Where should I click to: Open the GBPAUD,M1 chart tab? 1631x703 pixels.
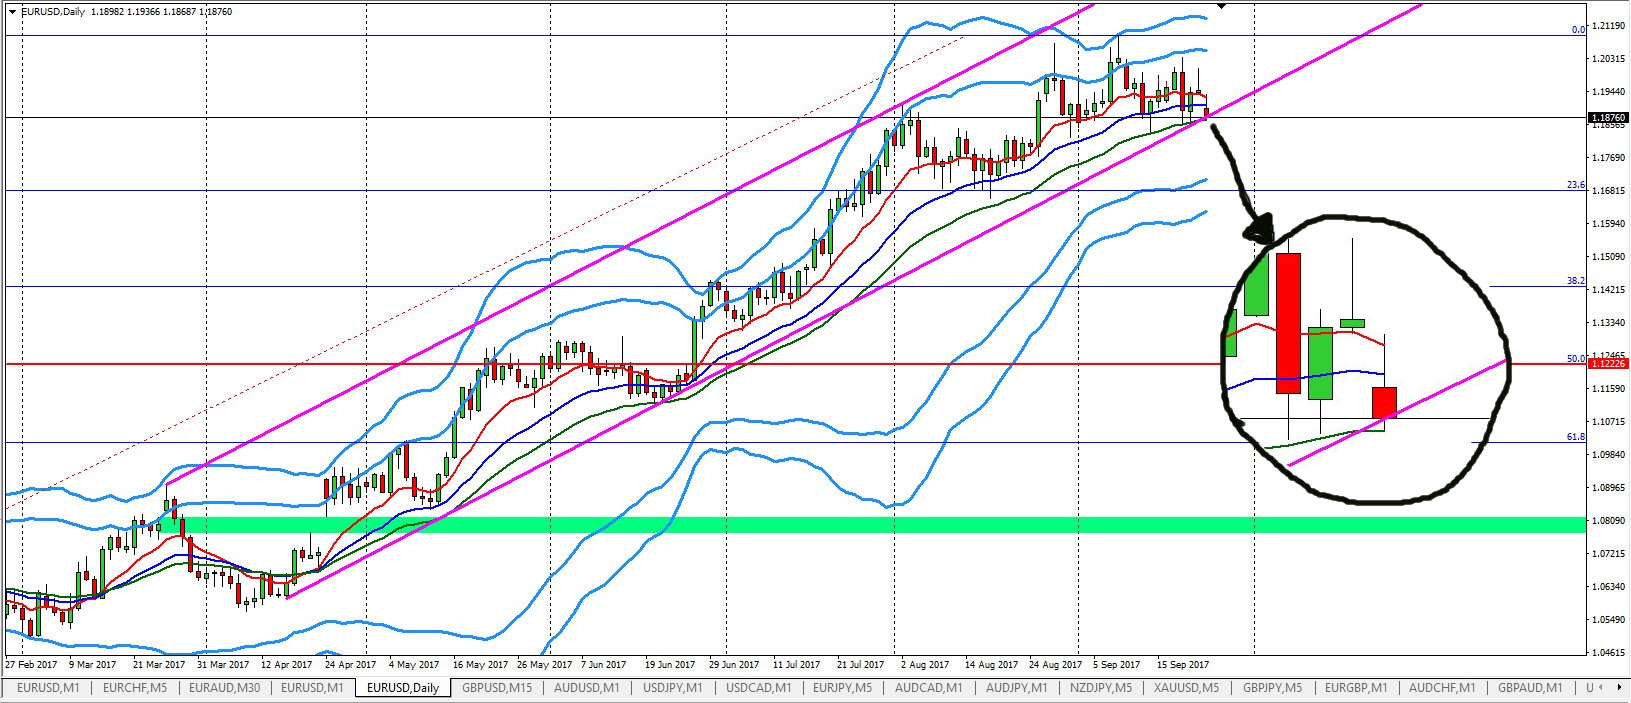pos(1529,688)
